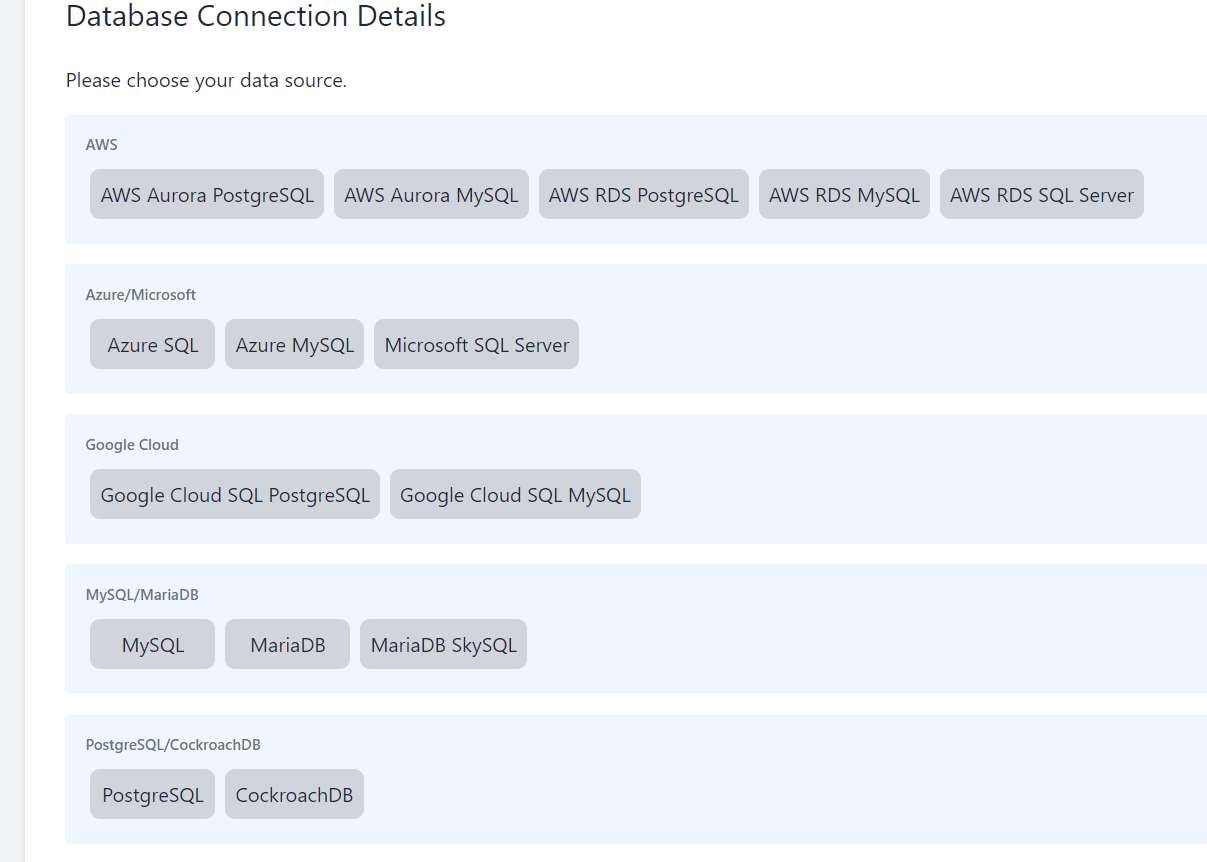Select MariaDB SkySQL button
Image resolution: width=1207 pixels, height=862 pixels.
(443, 644)
